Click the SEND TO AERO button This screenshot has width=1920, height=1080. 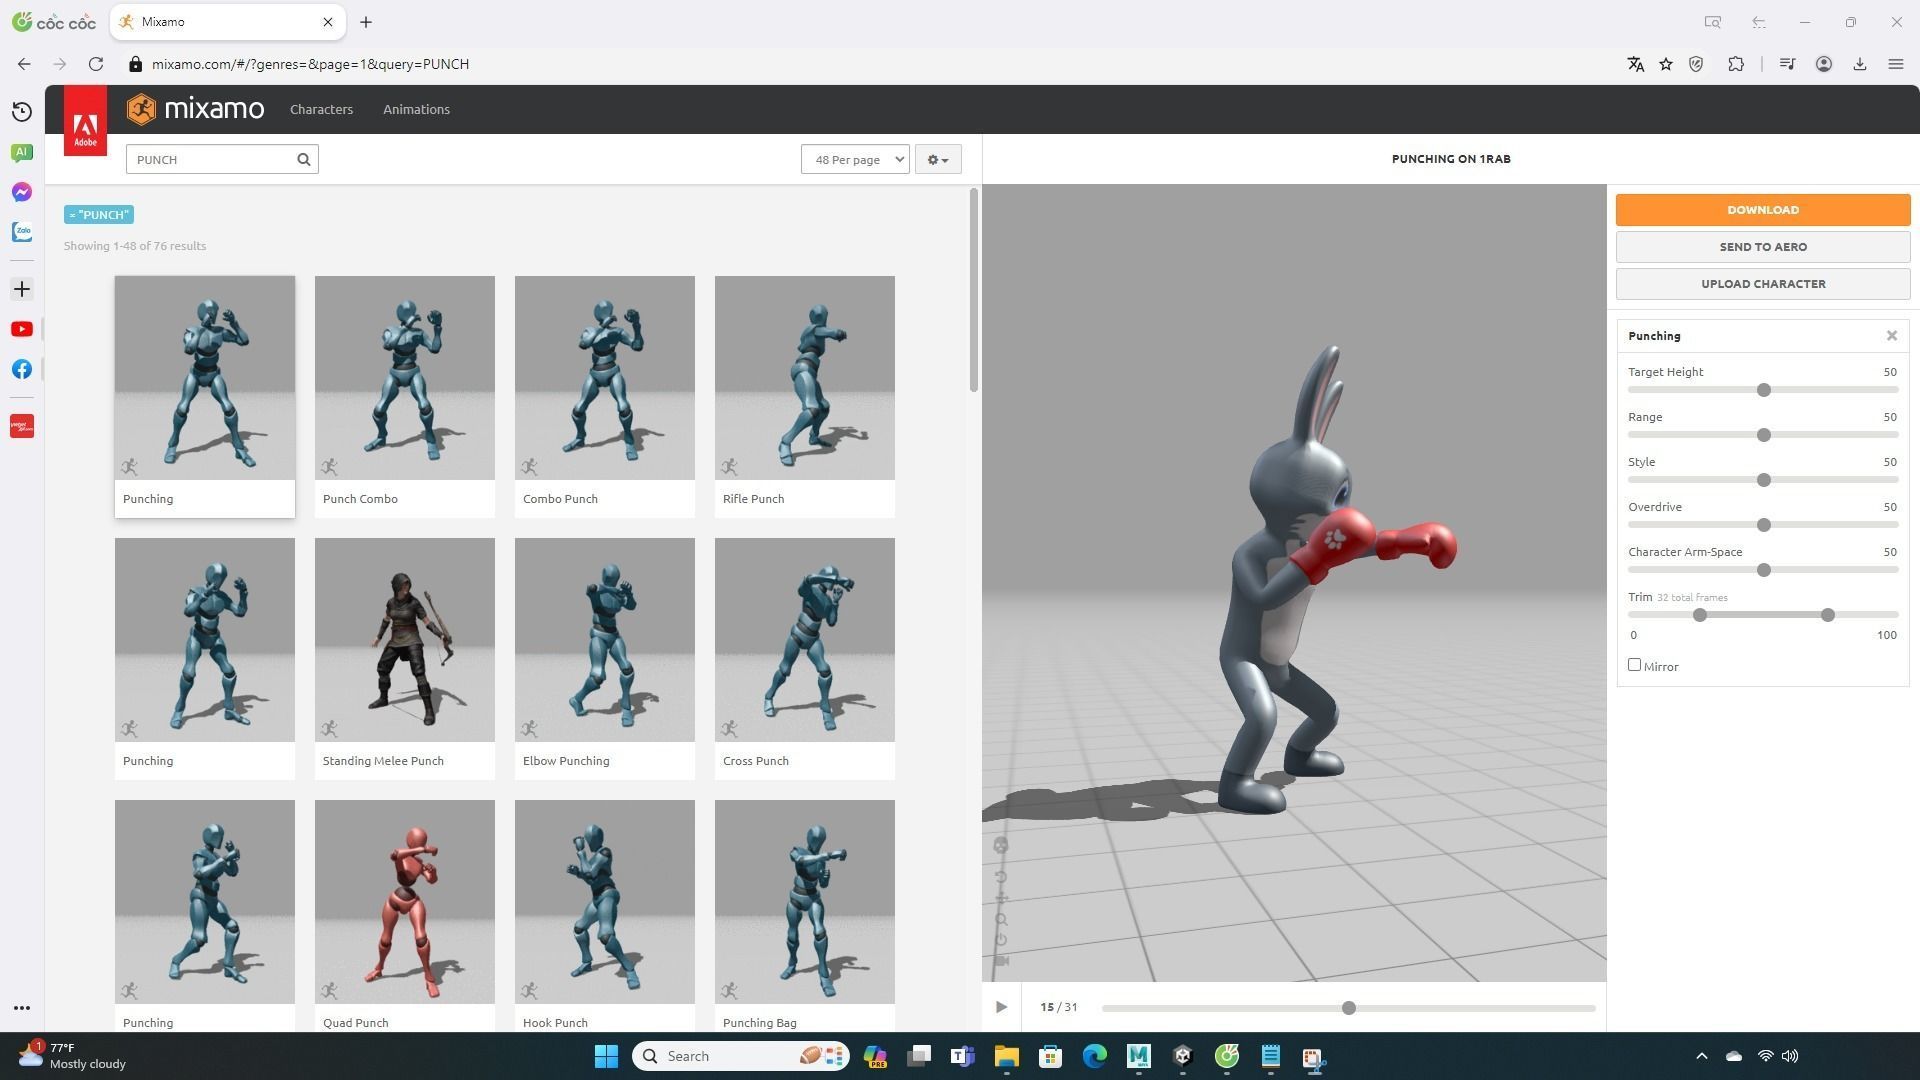1763,247
